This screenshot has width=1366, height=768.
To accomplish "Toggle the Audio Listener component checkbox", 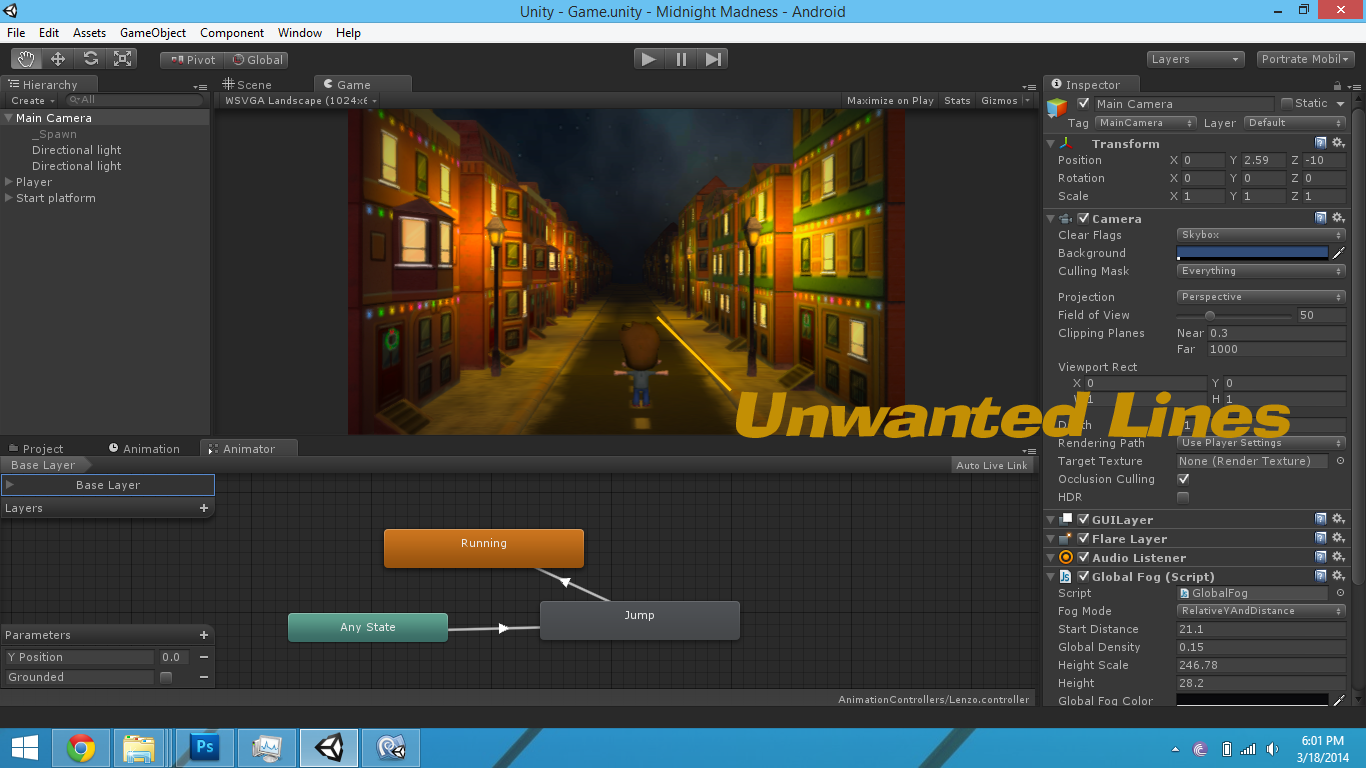I will tap(1083, 558).
